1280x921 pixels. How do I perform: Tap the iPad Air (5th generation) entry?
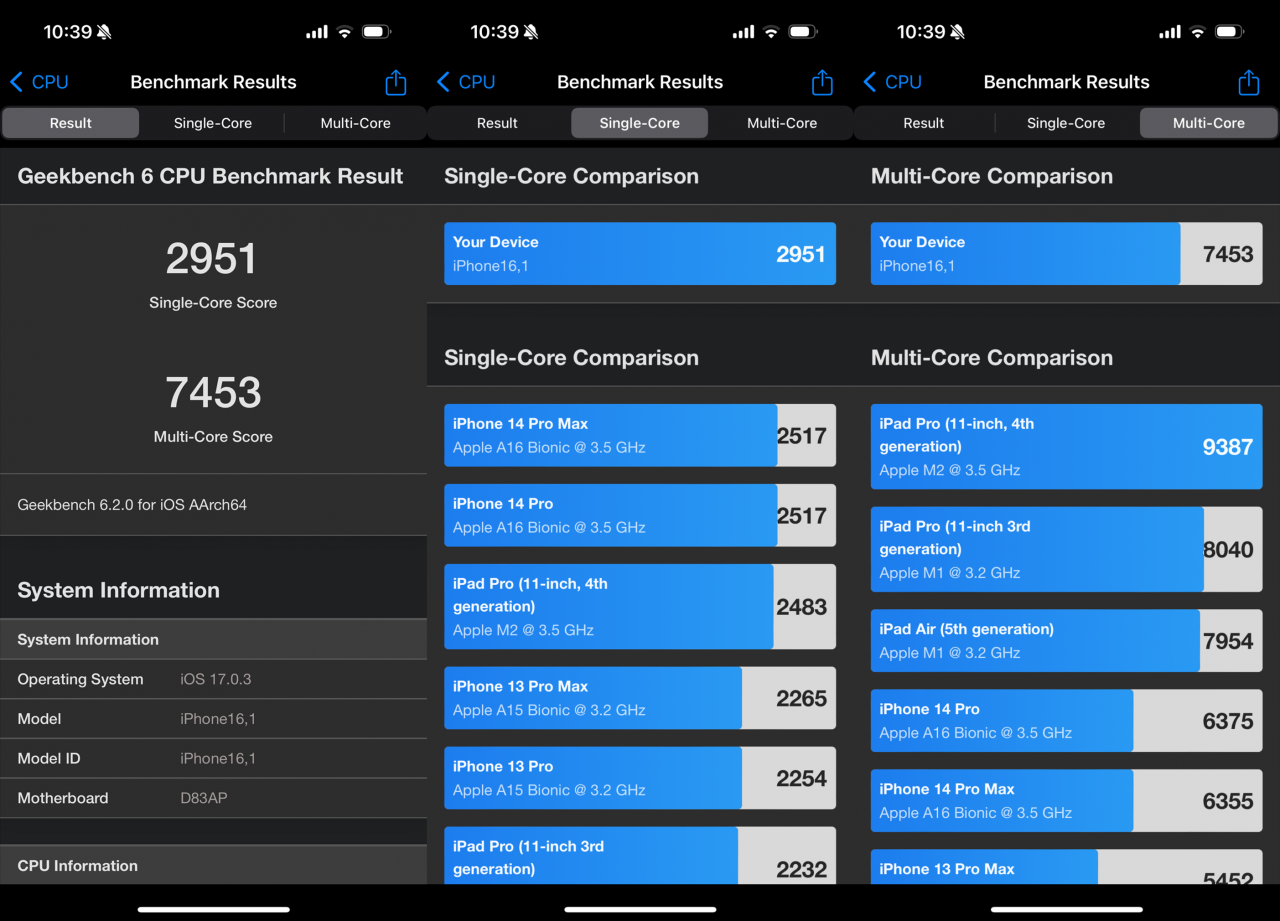pyautogui.click(x=1066, y=641)
